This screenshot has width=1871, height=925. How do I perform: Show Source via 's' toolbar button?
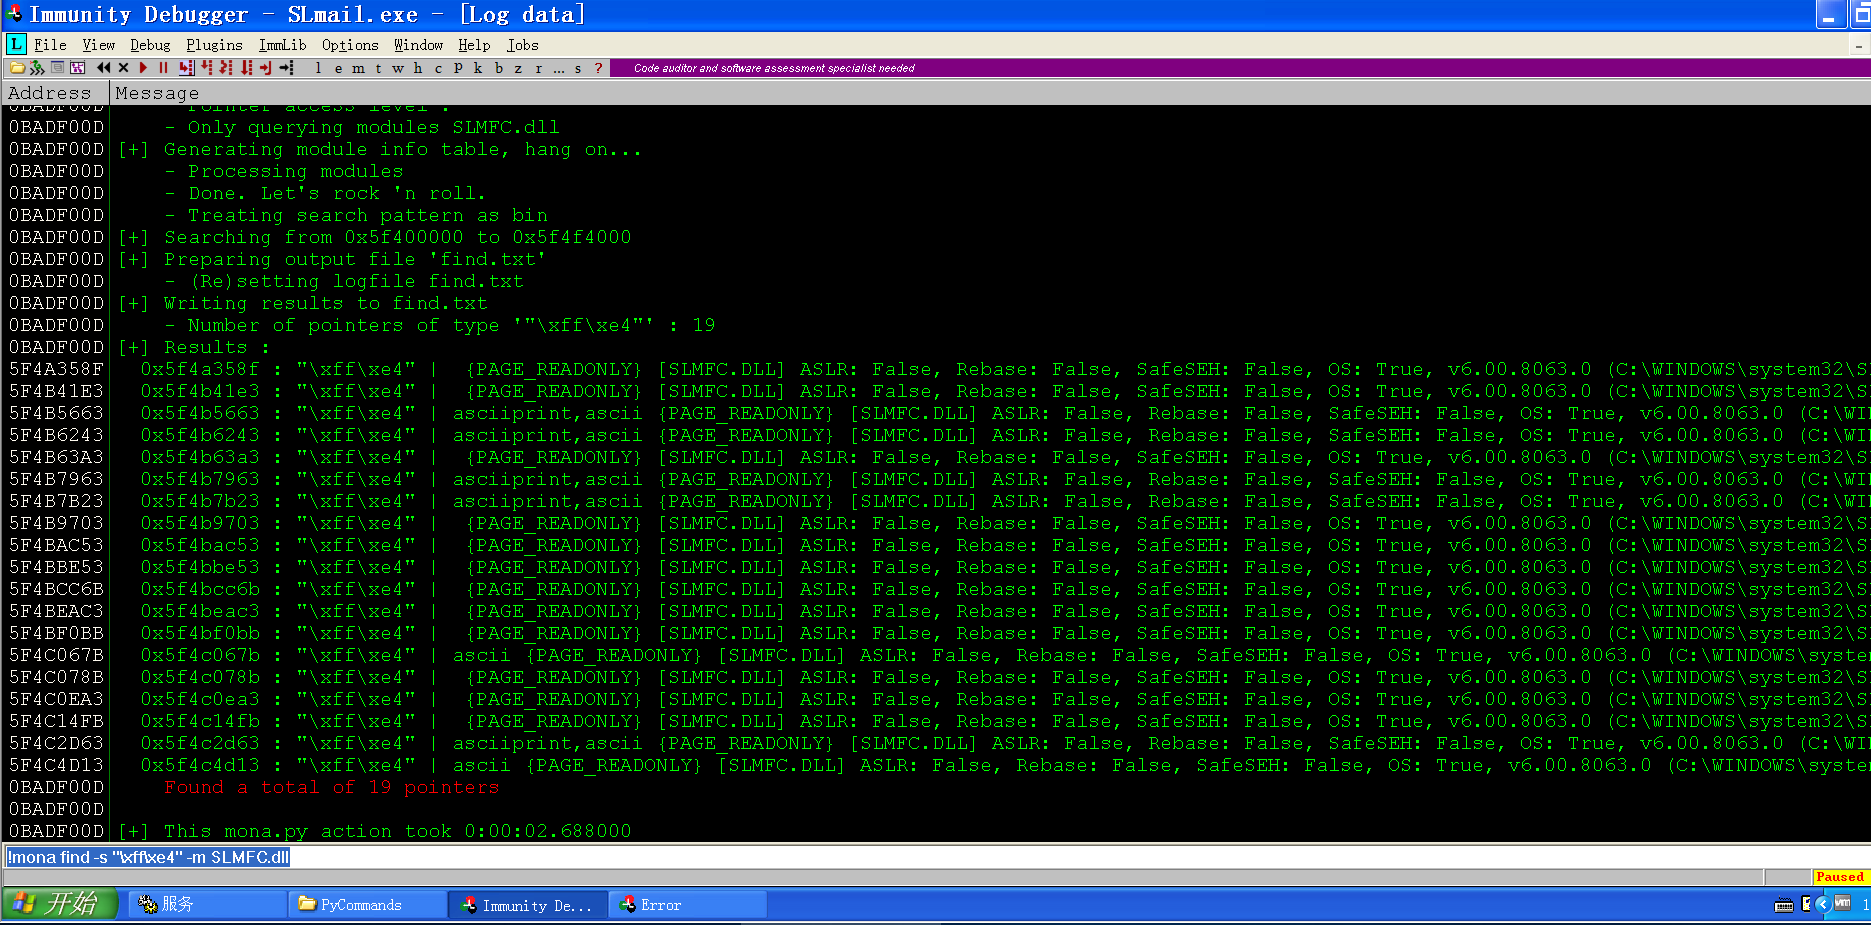578,68
